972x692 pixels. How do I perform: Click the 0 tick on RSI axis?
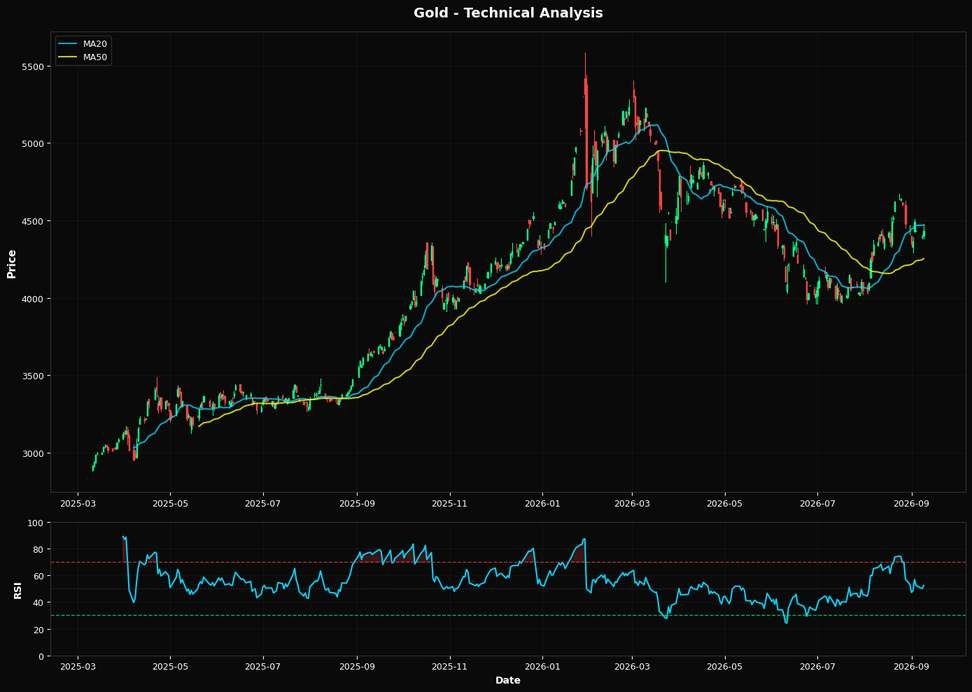[42, 657]
